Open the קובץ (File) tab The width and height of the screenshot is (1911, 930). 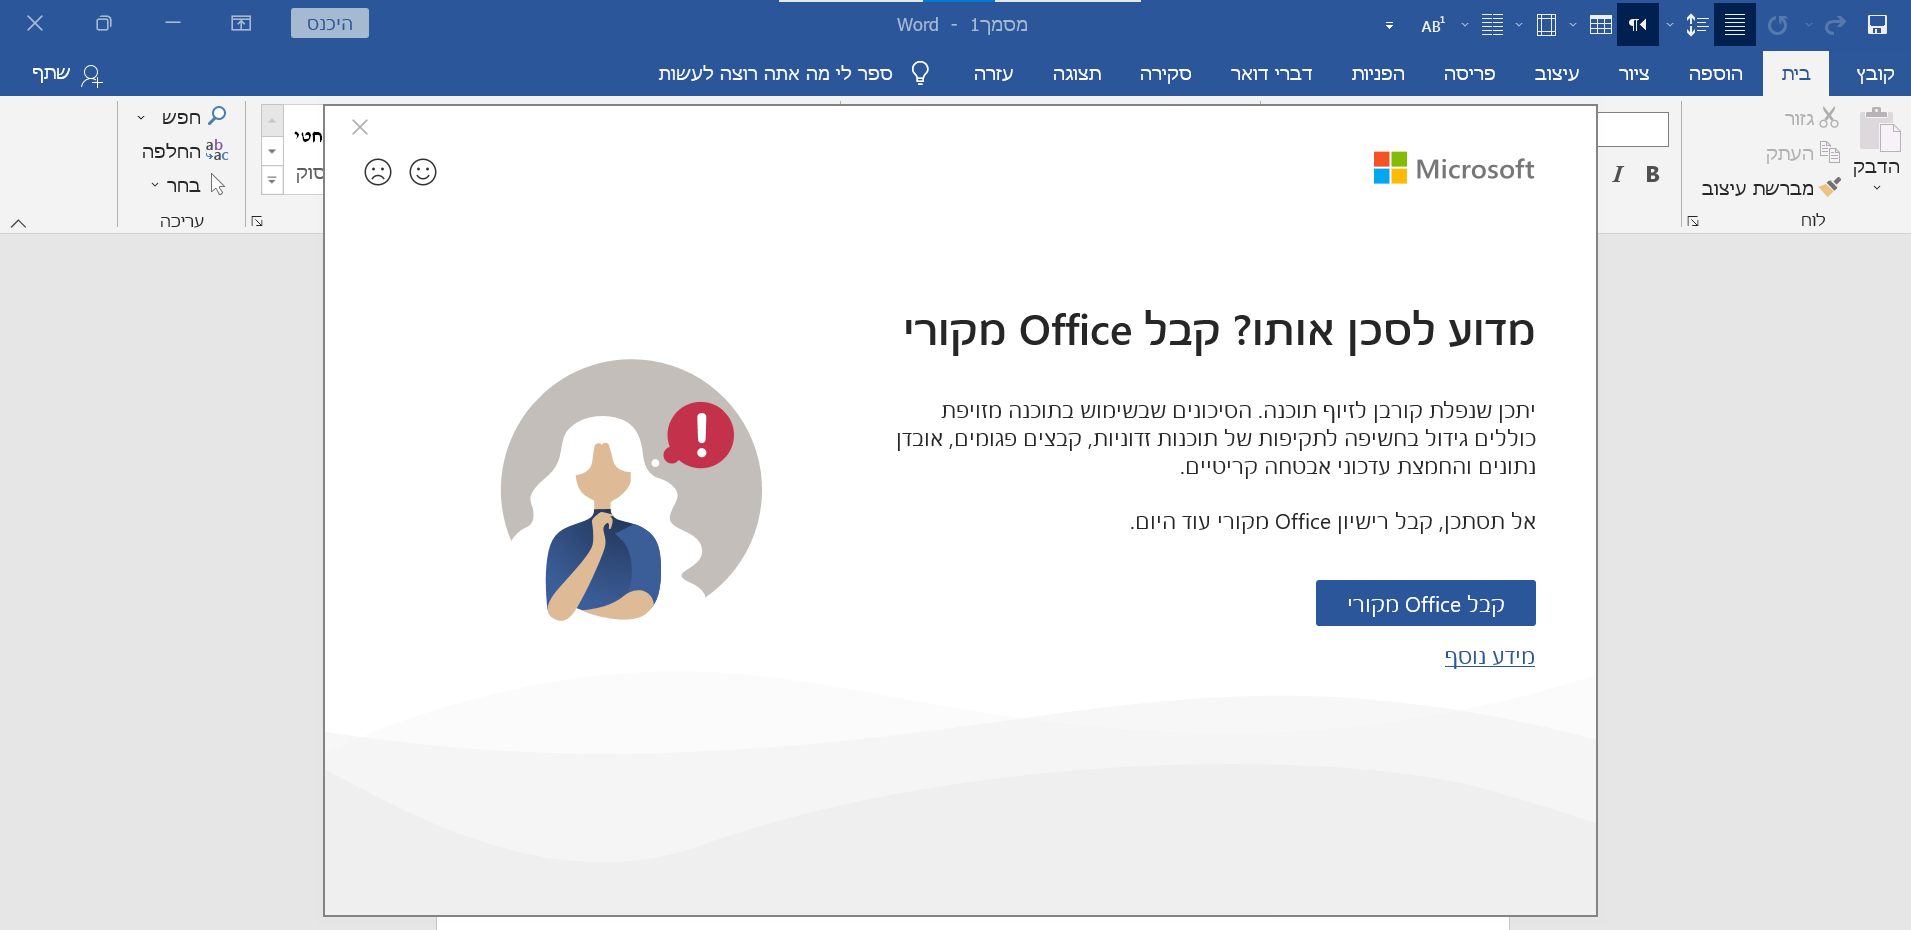coord(1875,74)
